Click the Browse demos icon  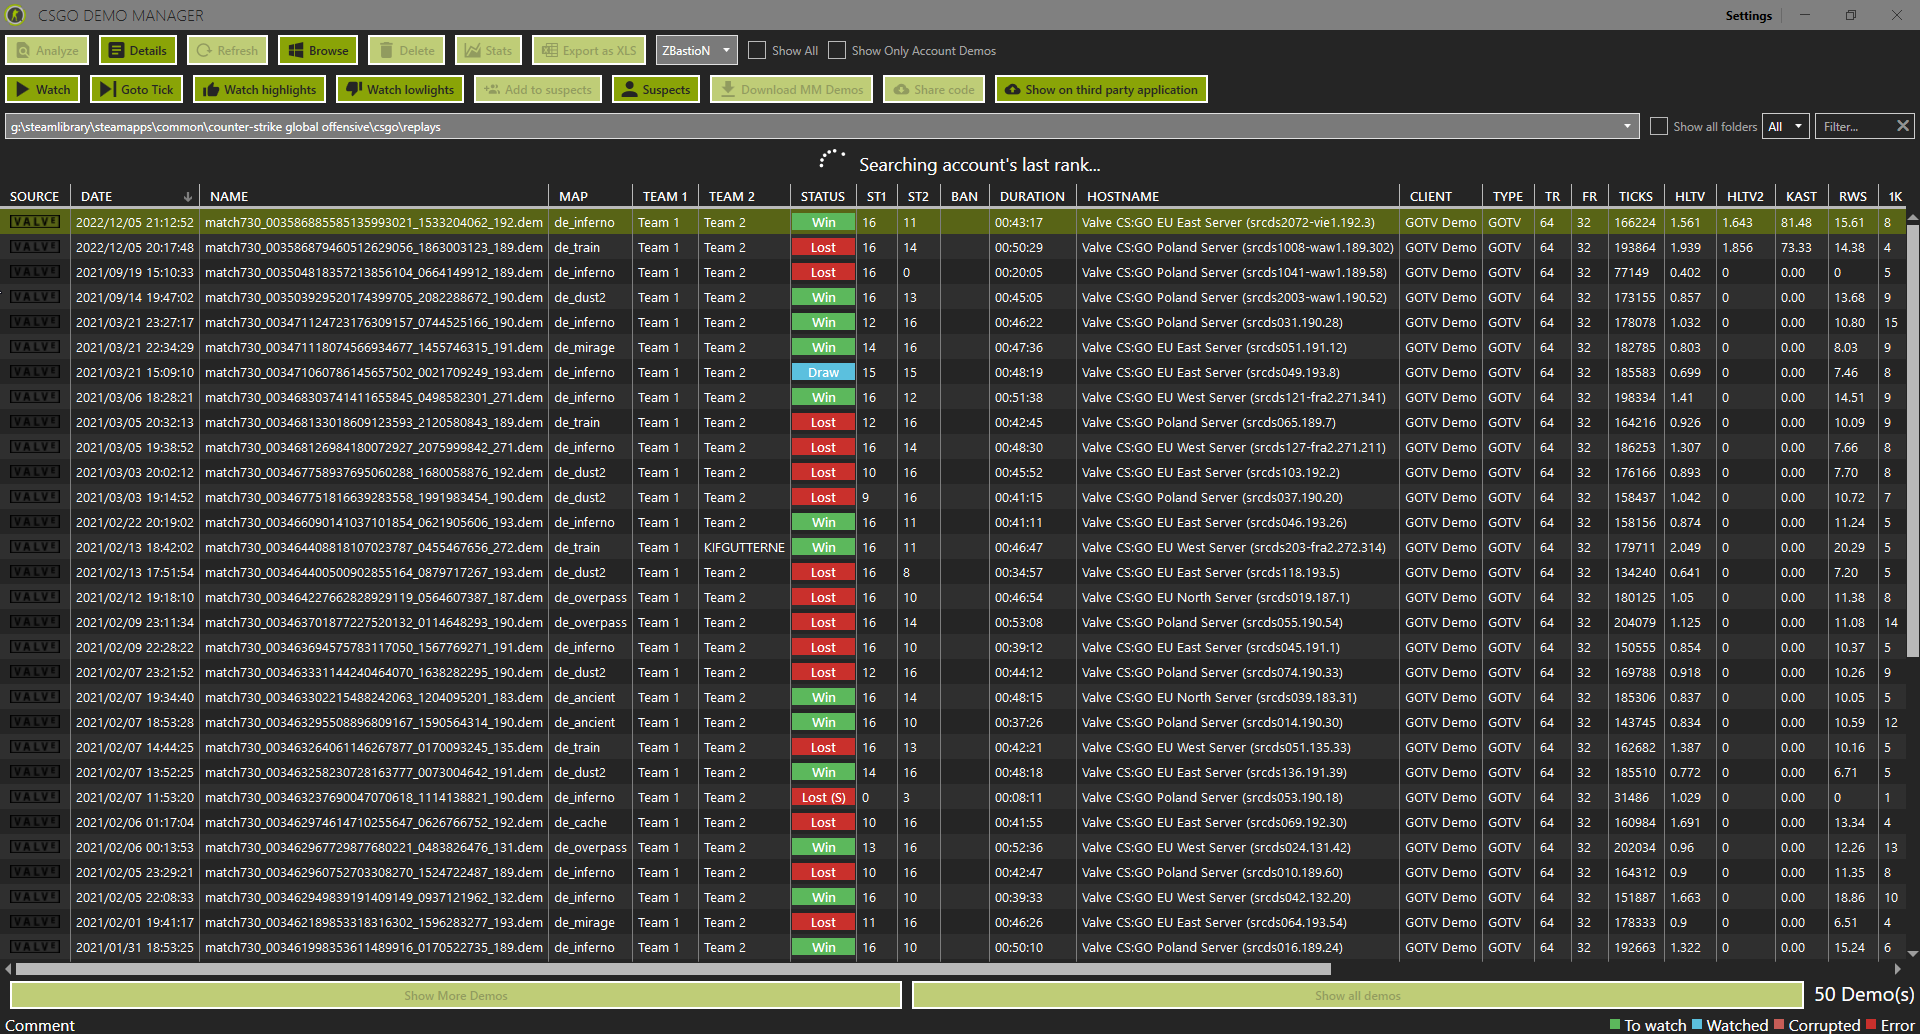click(317, 49)
